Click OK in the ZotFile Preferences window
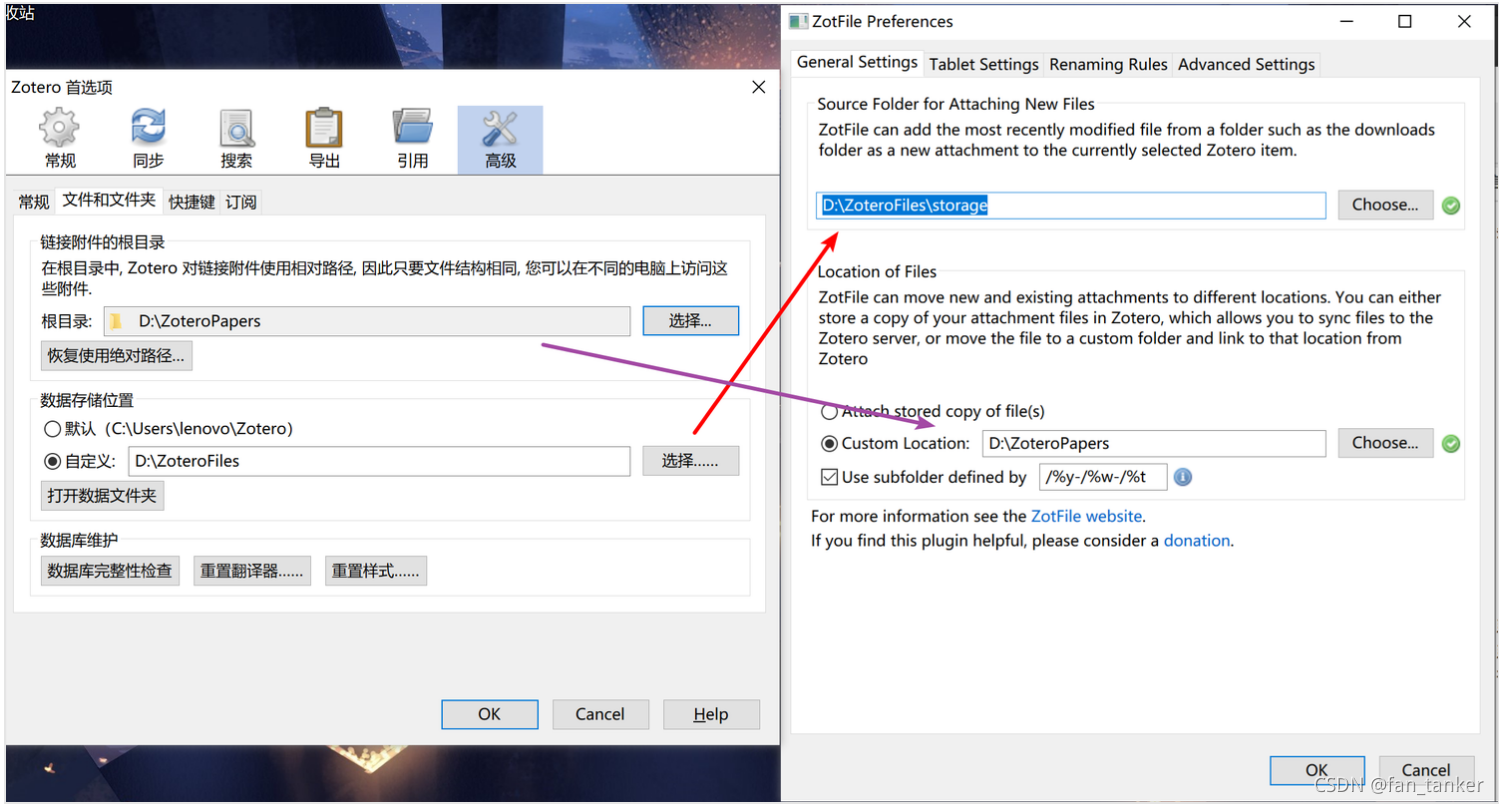1499x805 pixels. [1317, 770]
